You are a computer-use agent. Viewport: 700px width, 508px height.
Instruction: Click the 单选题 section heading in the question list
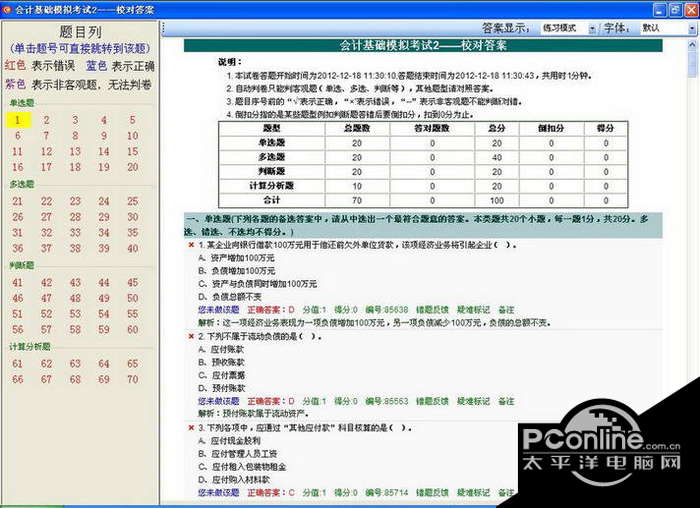click(x=22, y=103)
